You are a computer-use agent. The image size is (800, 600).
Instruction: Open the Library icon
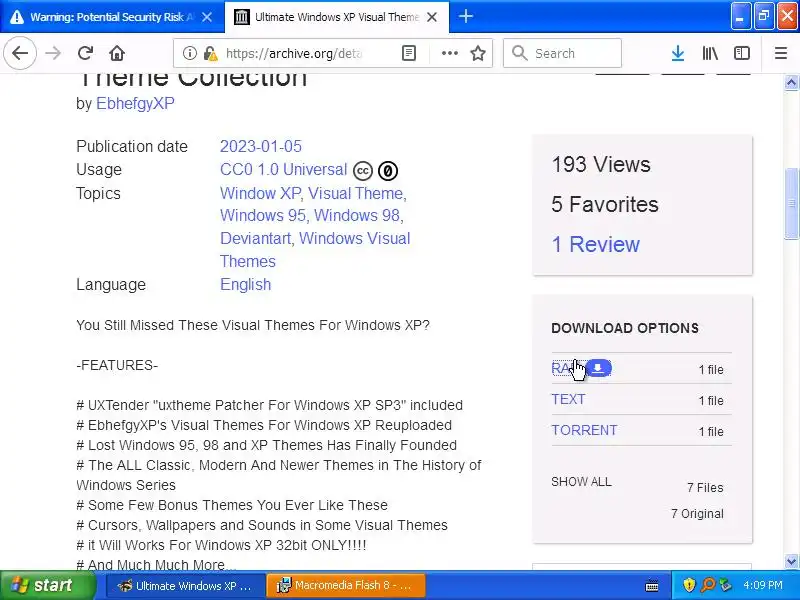point(710,53)
